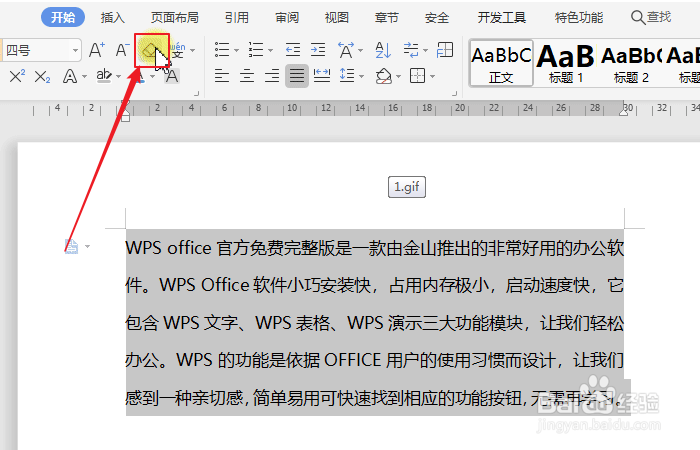Apply the 标题 1 style
The width and height of the screenshot is (700, 450).
pos(566,64)
